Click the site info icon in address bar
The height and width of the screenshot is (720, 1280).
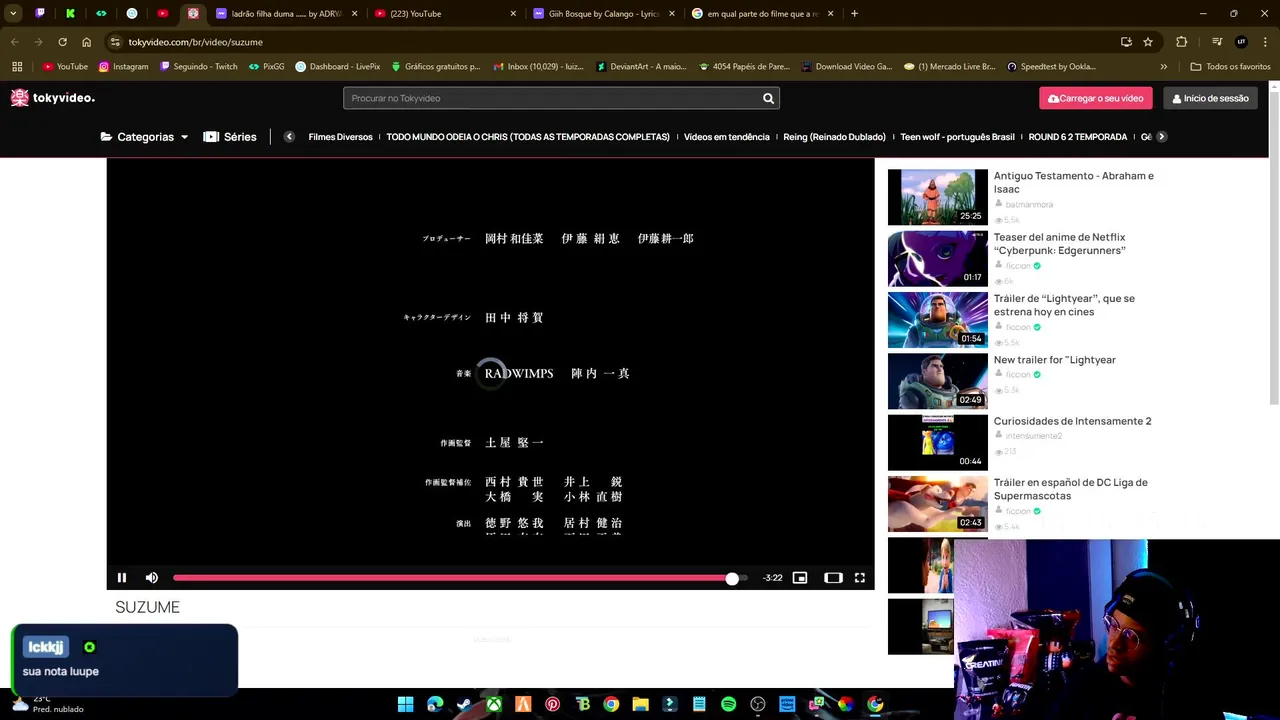(x=115, y=42)
